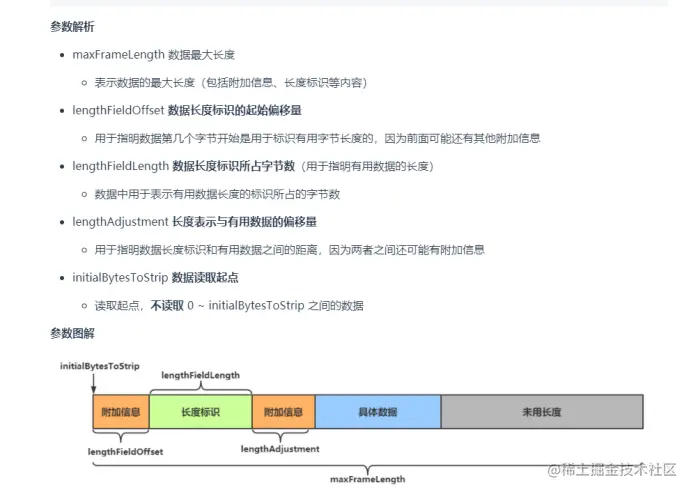Click the lengthFieldLength label above diagram

(x=200, y=375)
